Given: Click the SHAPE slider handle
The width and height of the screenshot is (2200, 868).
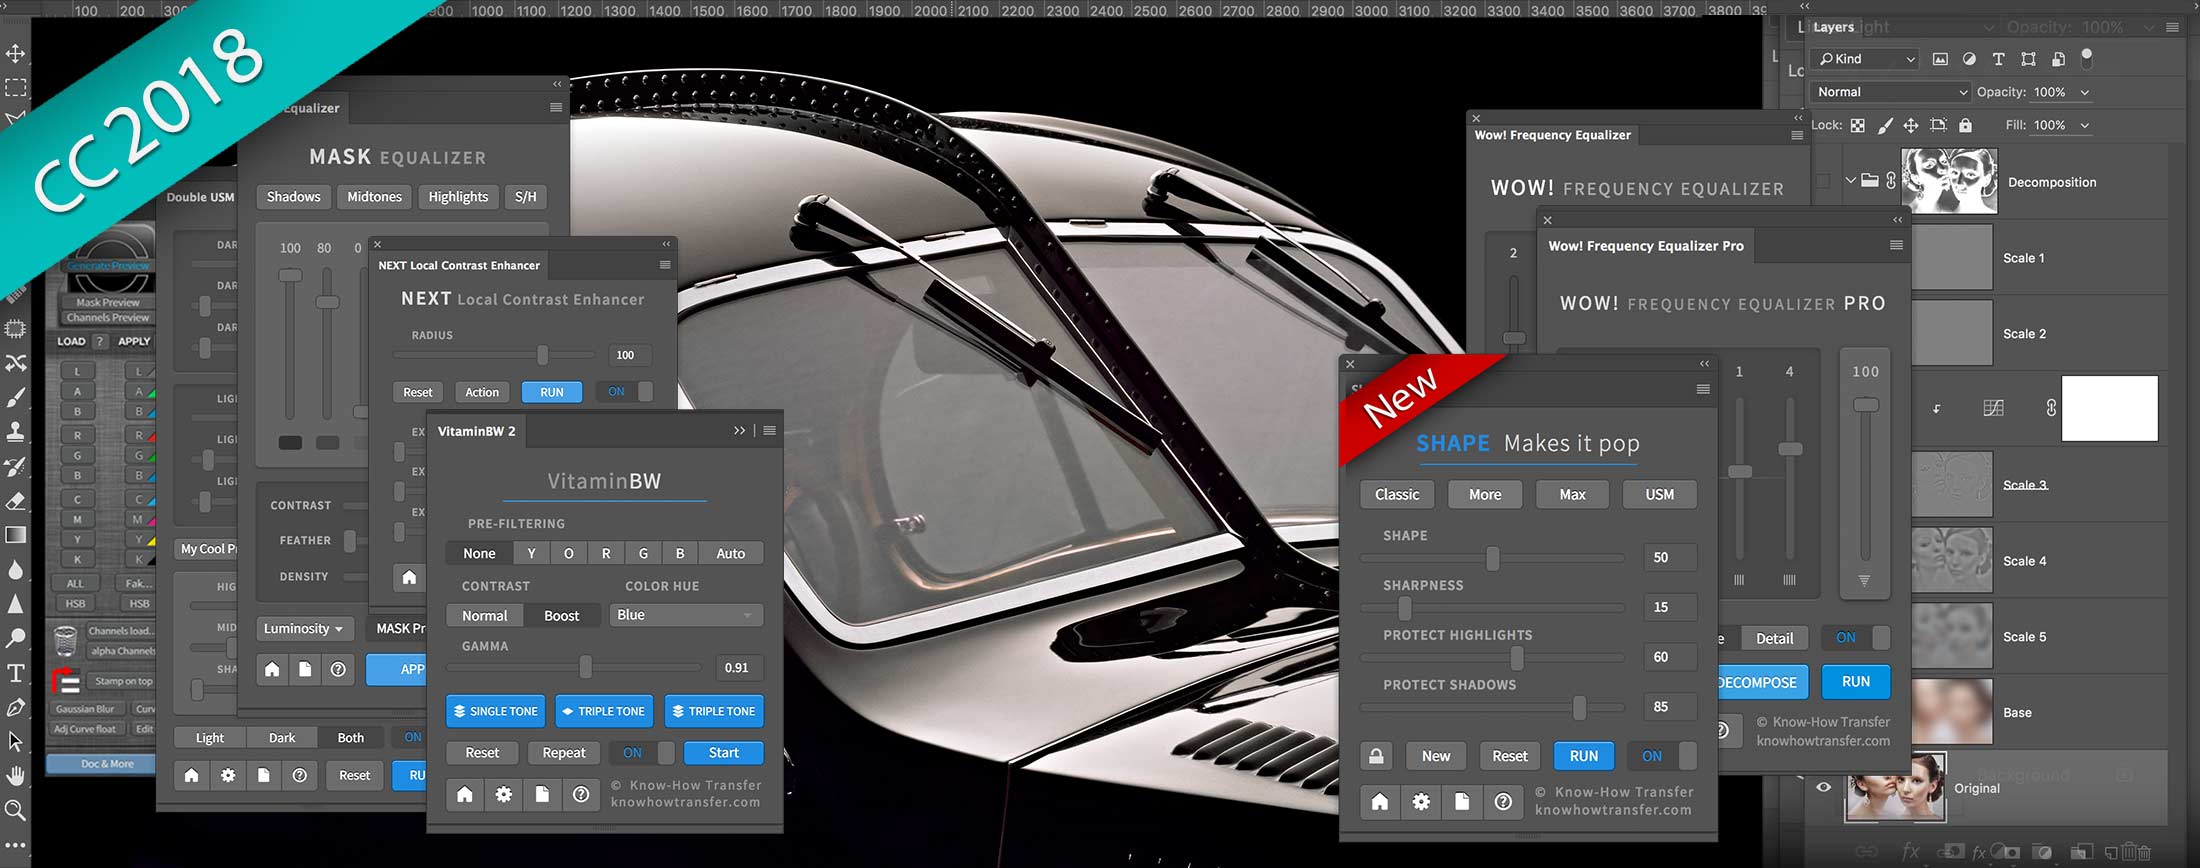Looking at the screenshot, I should pos(1492,558).
